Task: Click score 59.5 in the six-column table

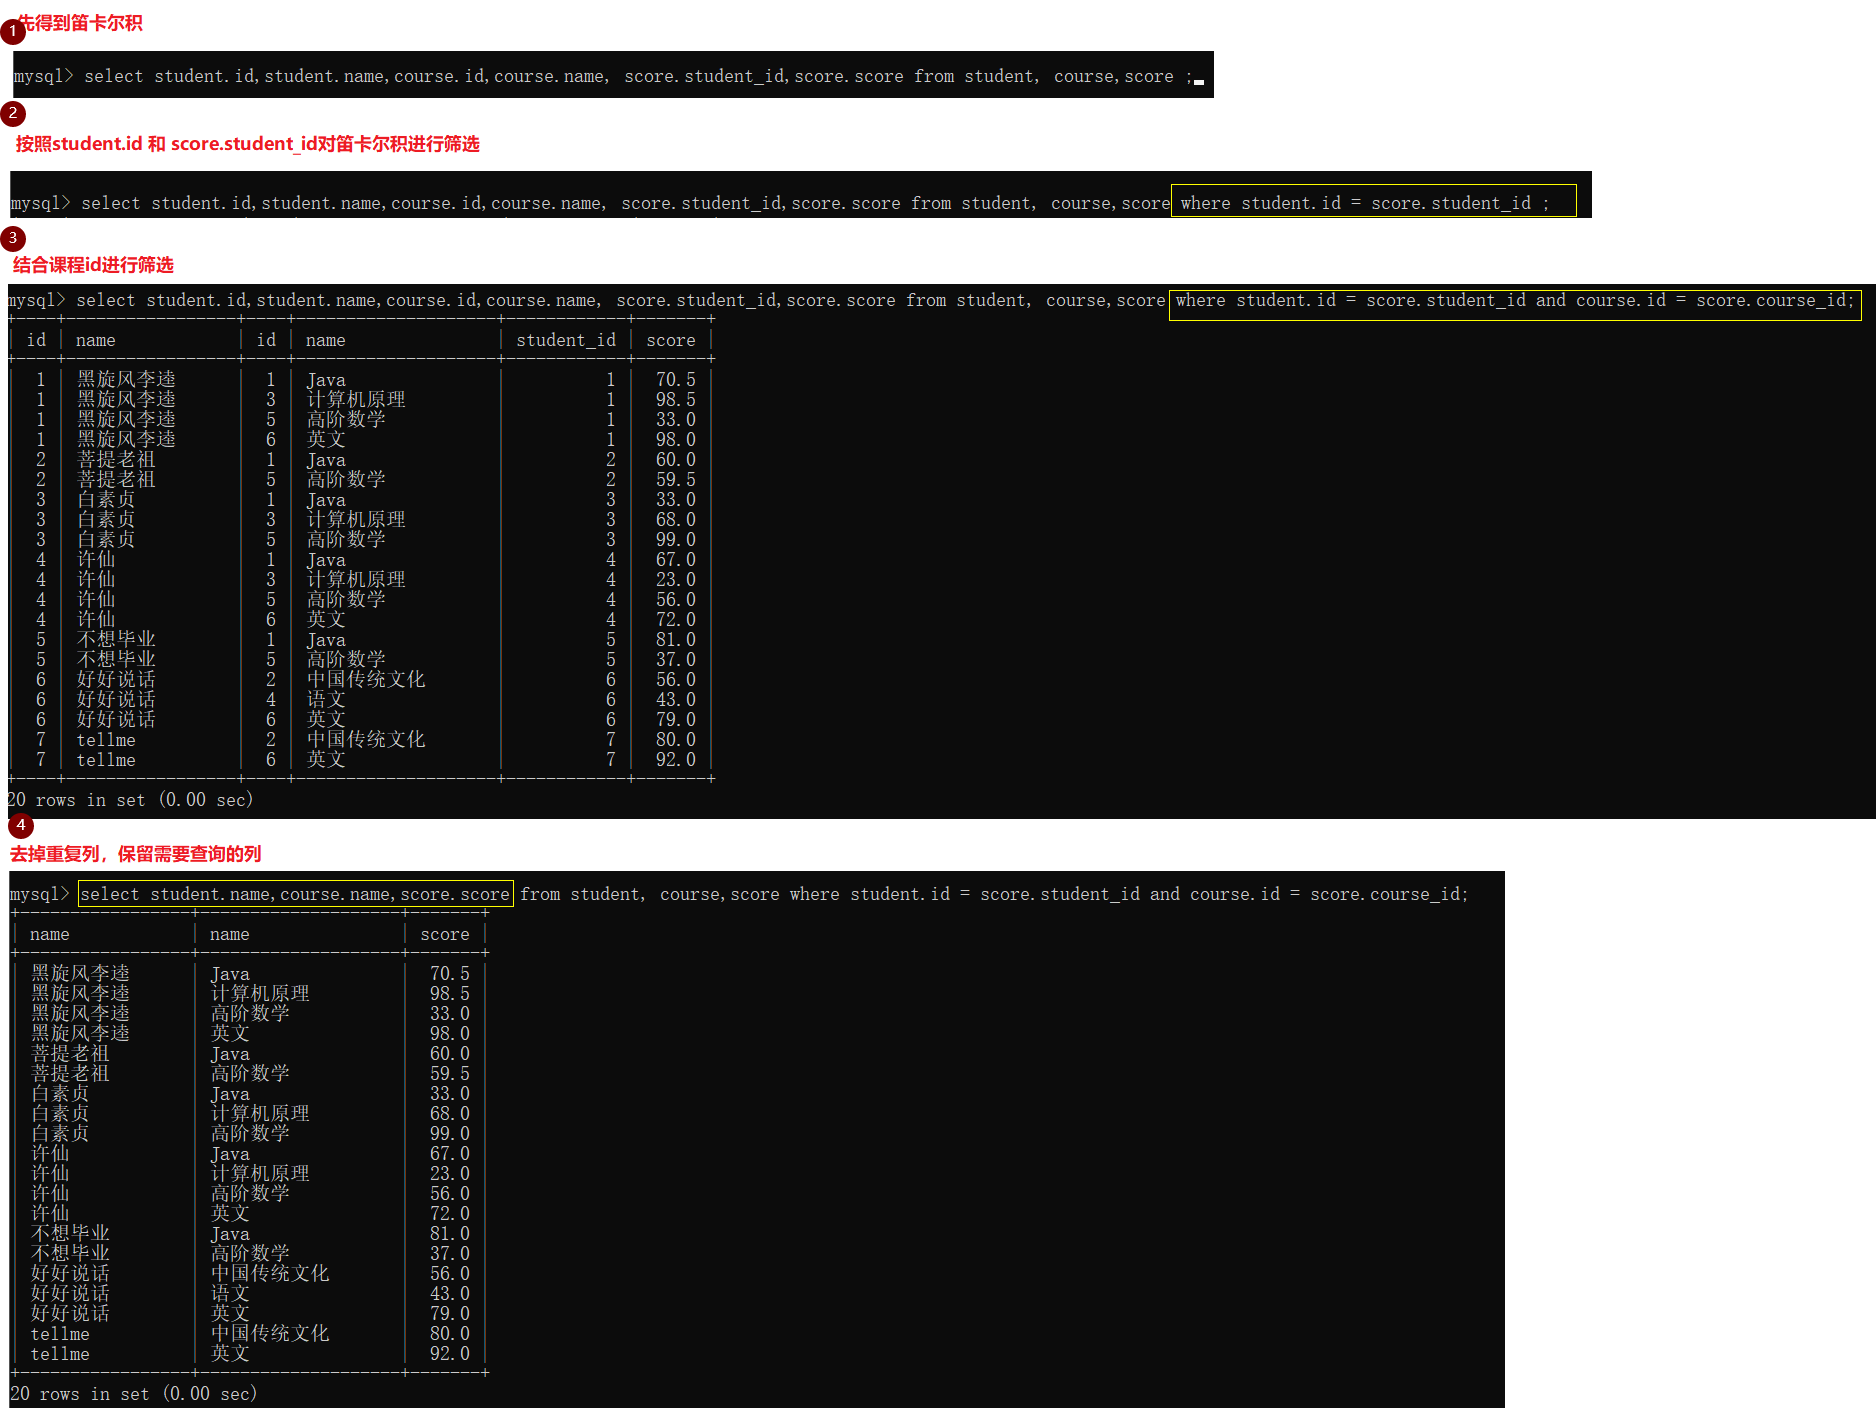Action: coord(676,479)
